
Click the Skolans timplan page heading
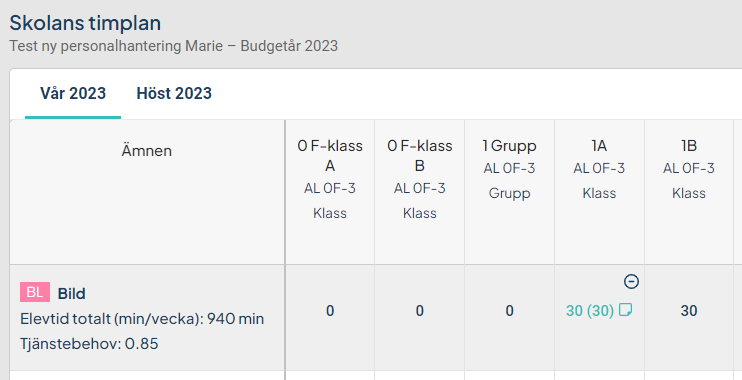click(x=85, y=23)
